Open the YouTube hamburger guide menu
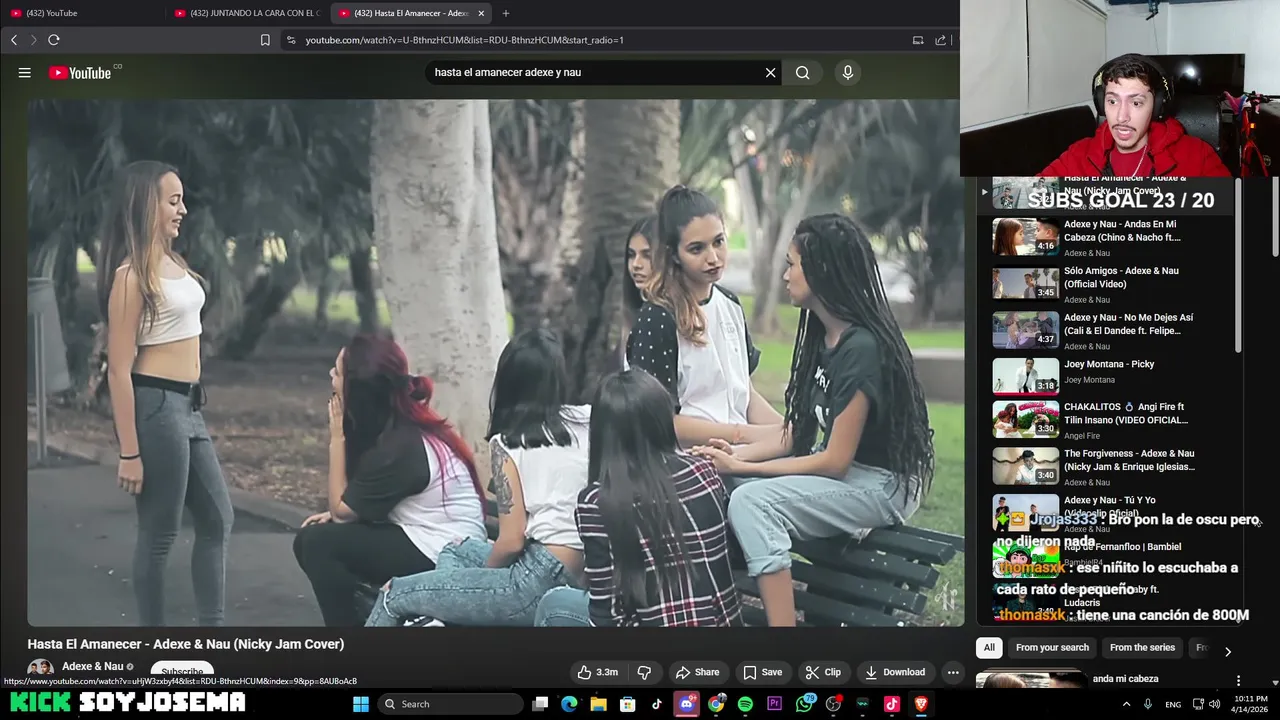This screenshot has height=720, width=1280. pos(24,72)
